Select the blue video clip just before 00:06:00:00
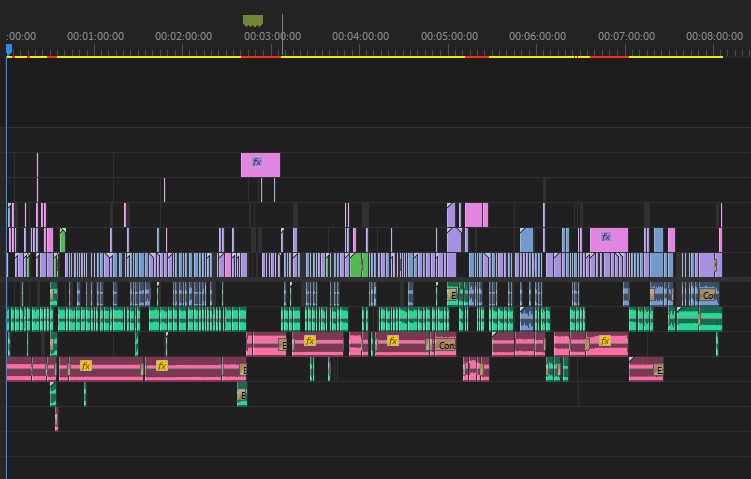 (526, 240)
